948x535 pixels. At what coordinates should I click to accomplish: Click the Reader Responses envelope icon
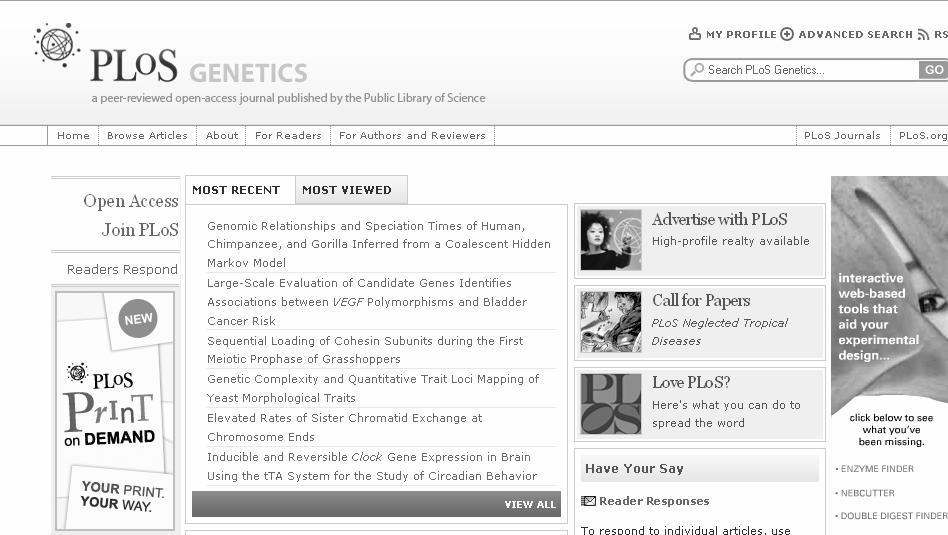(588, 501)
